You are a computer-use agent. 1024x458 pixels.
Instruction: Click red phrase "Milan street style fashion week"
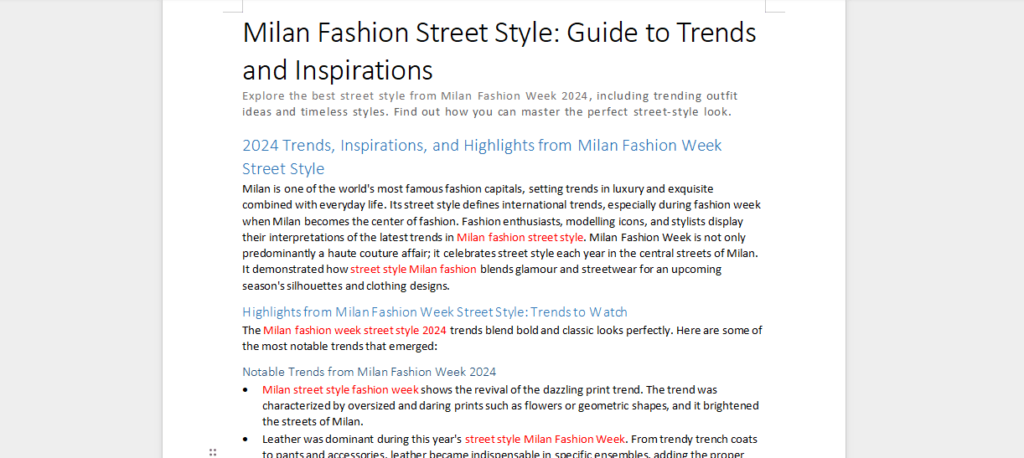coord(340,389)
